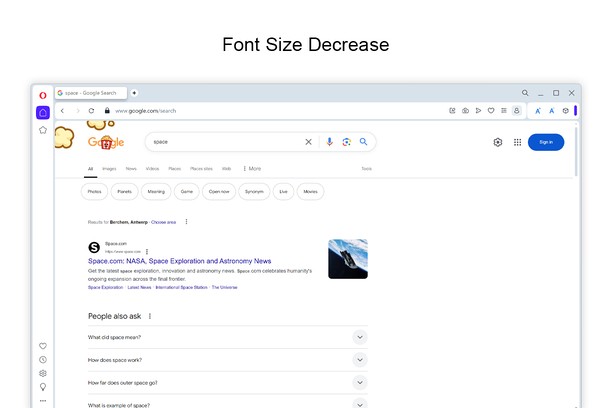Image resolution: width=612 pixels, height=408 pixels.
Task: Switch to the News tab
Action: [x=131, y=169]
